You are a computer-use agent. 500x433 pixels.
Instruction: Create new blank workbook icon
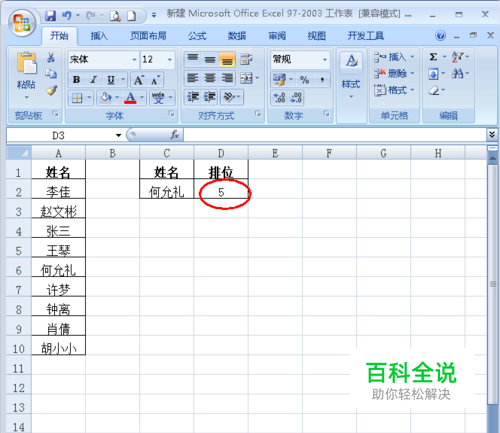tap(132, 16)
